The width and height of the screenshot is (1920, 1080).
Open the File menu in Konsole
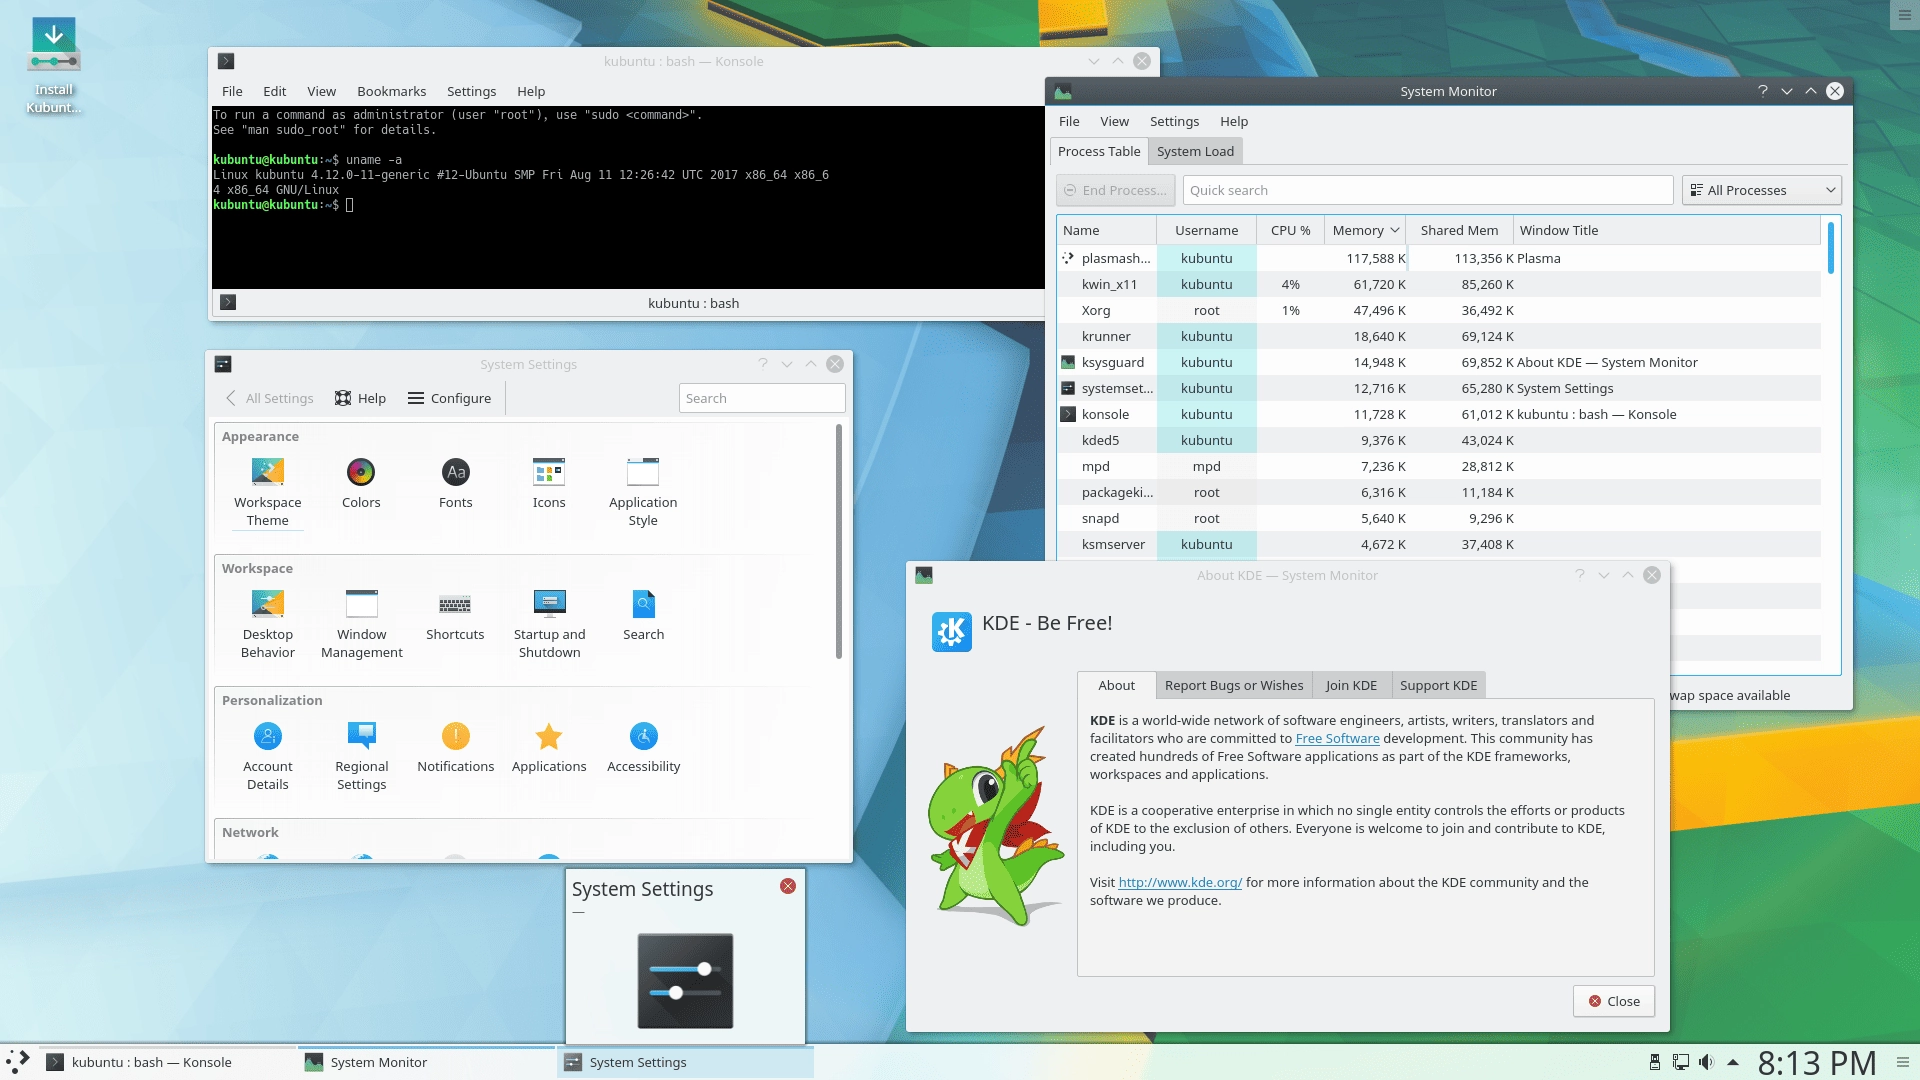tap(232, 91)
